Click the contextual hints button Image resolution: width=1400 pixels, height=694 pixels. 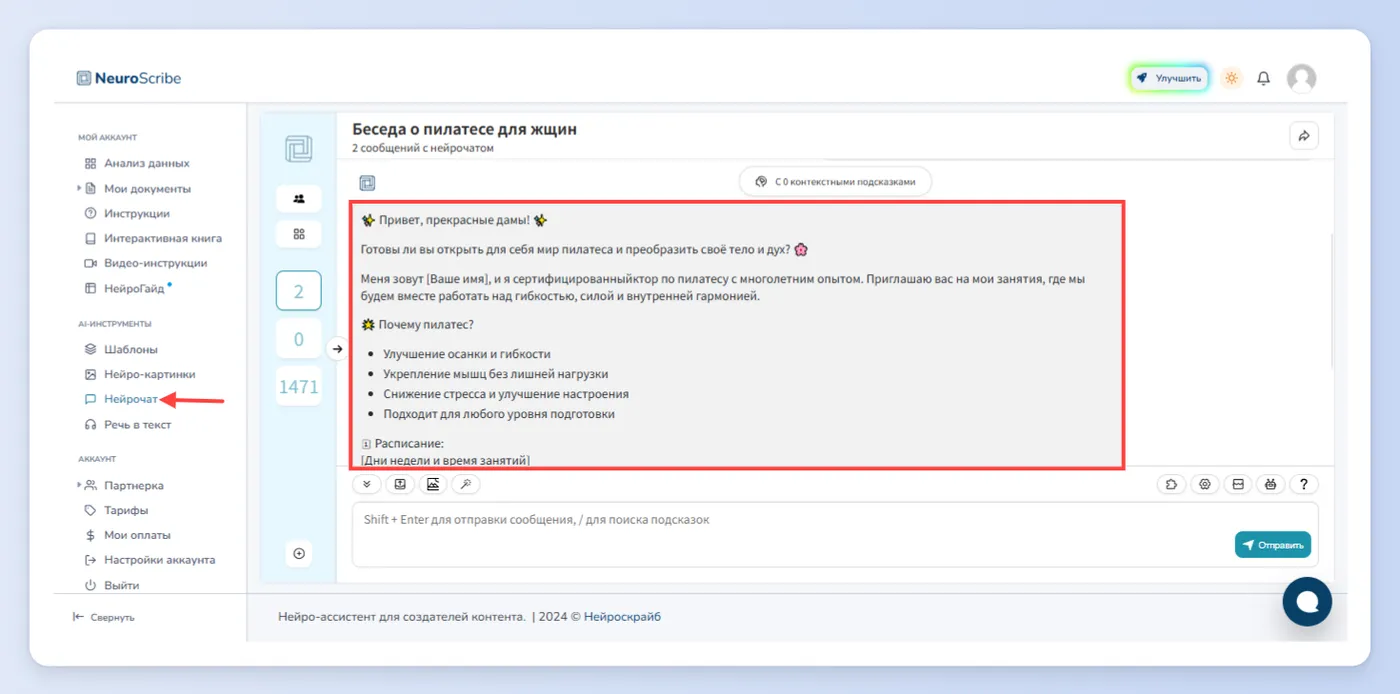[835, 182]
